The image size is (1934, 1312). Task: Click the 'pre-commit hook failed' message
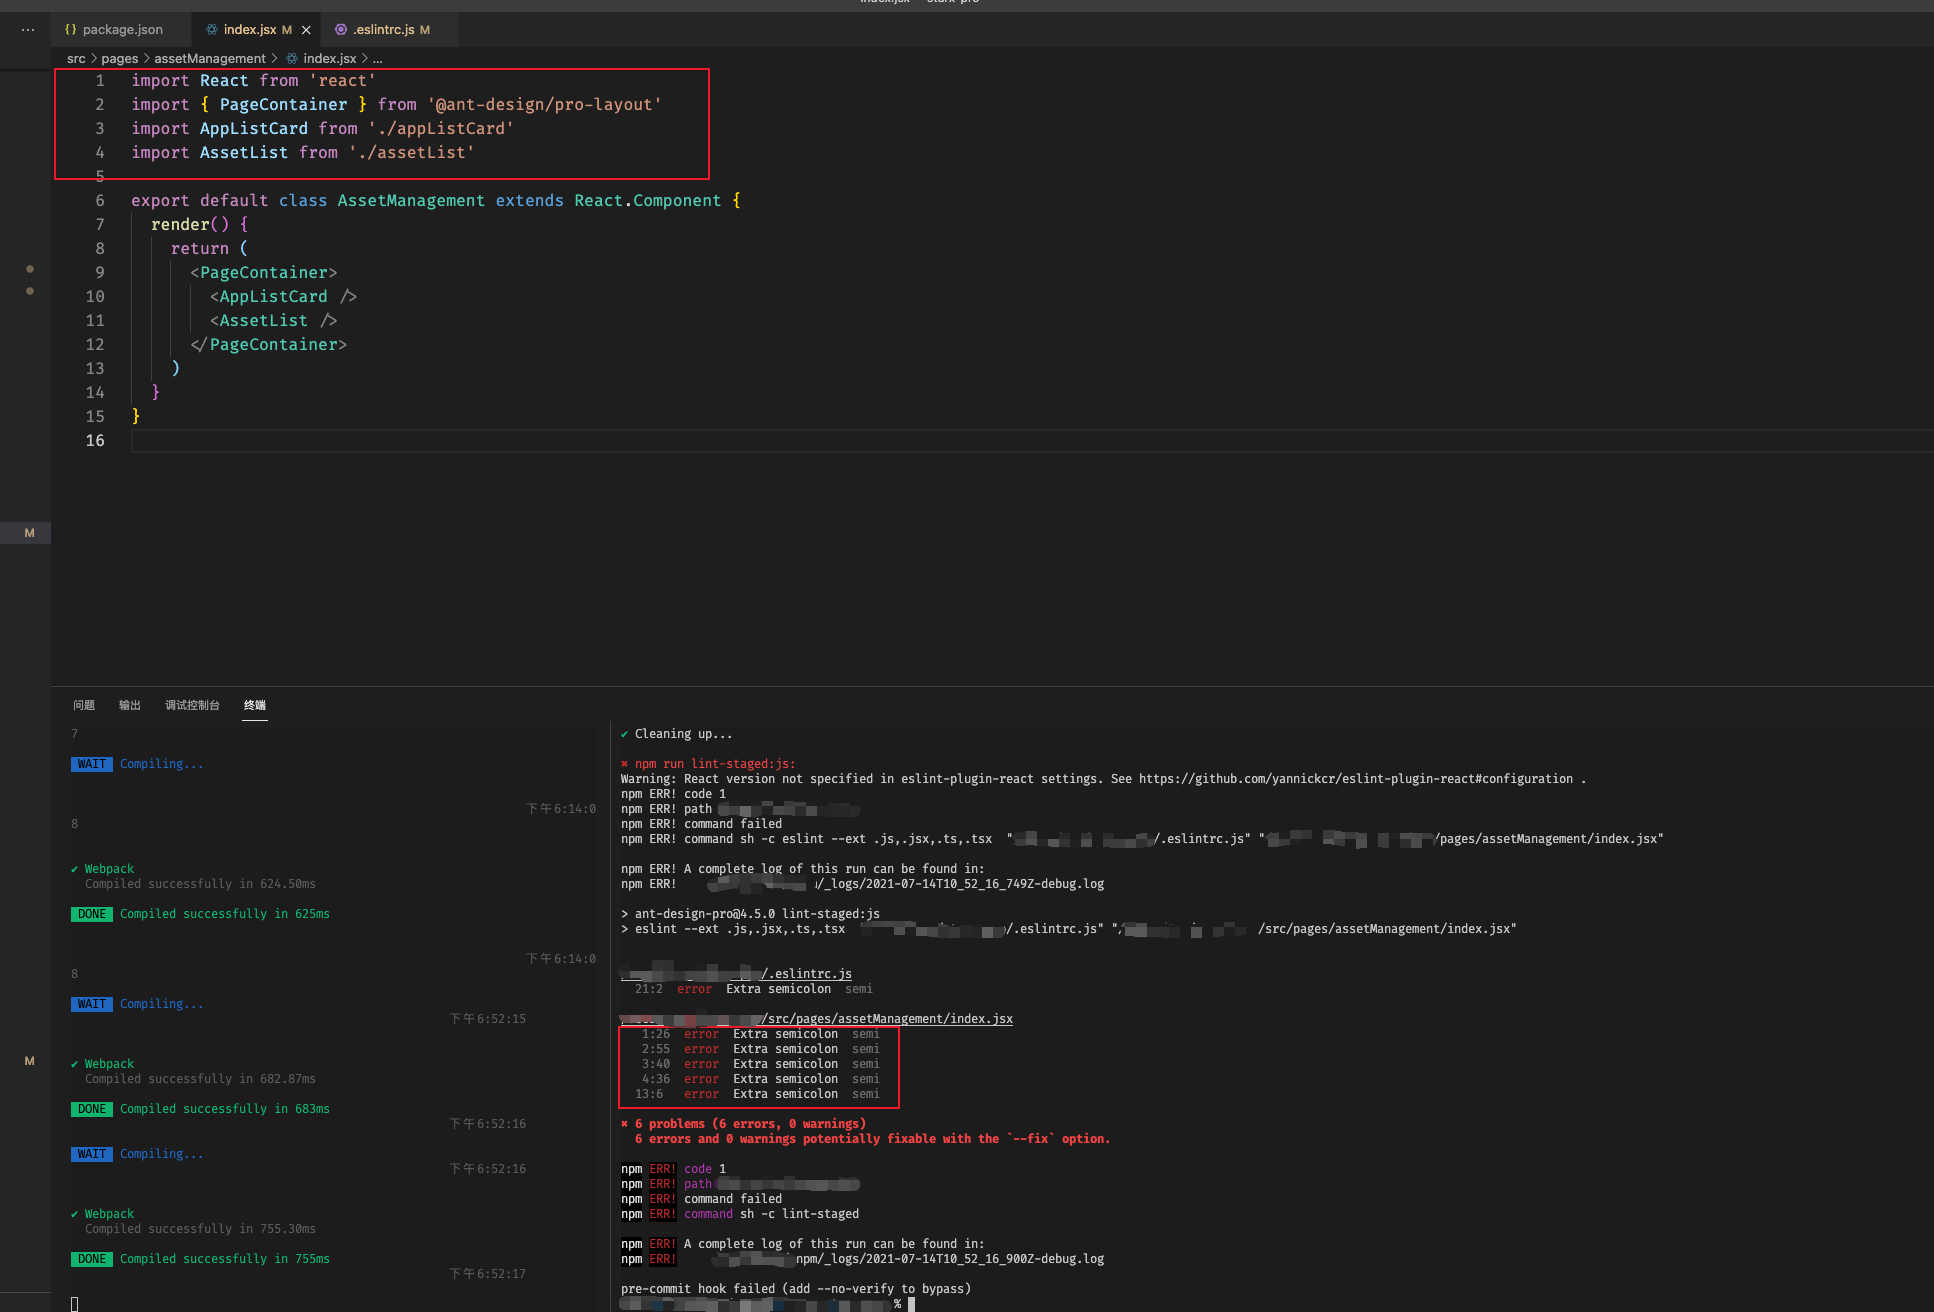pos(796,1289)
